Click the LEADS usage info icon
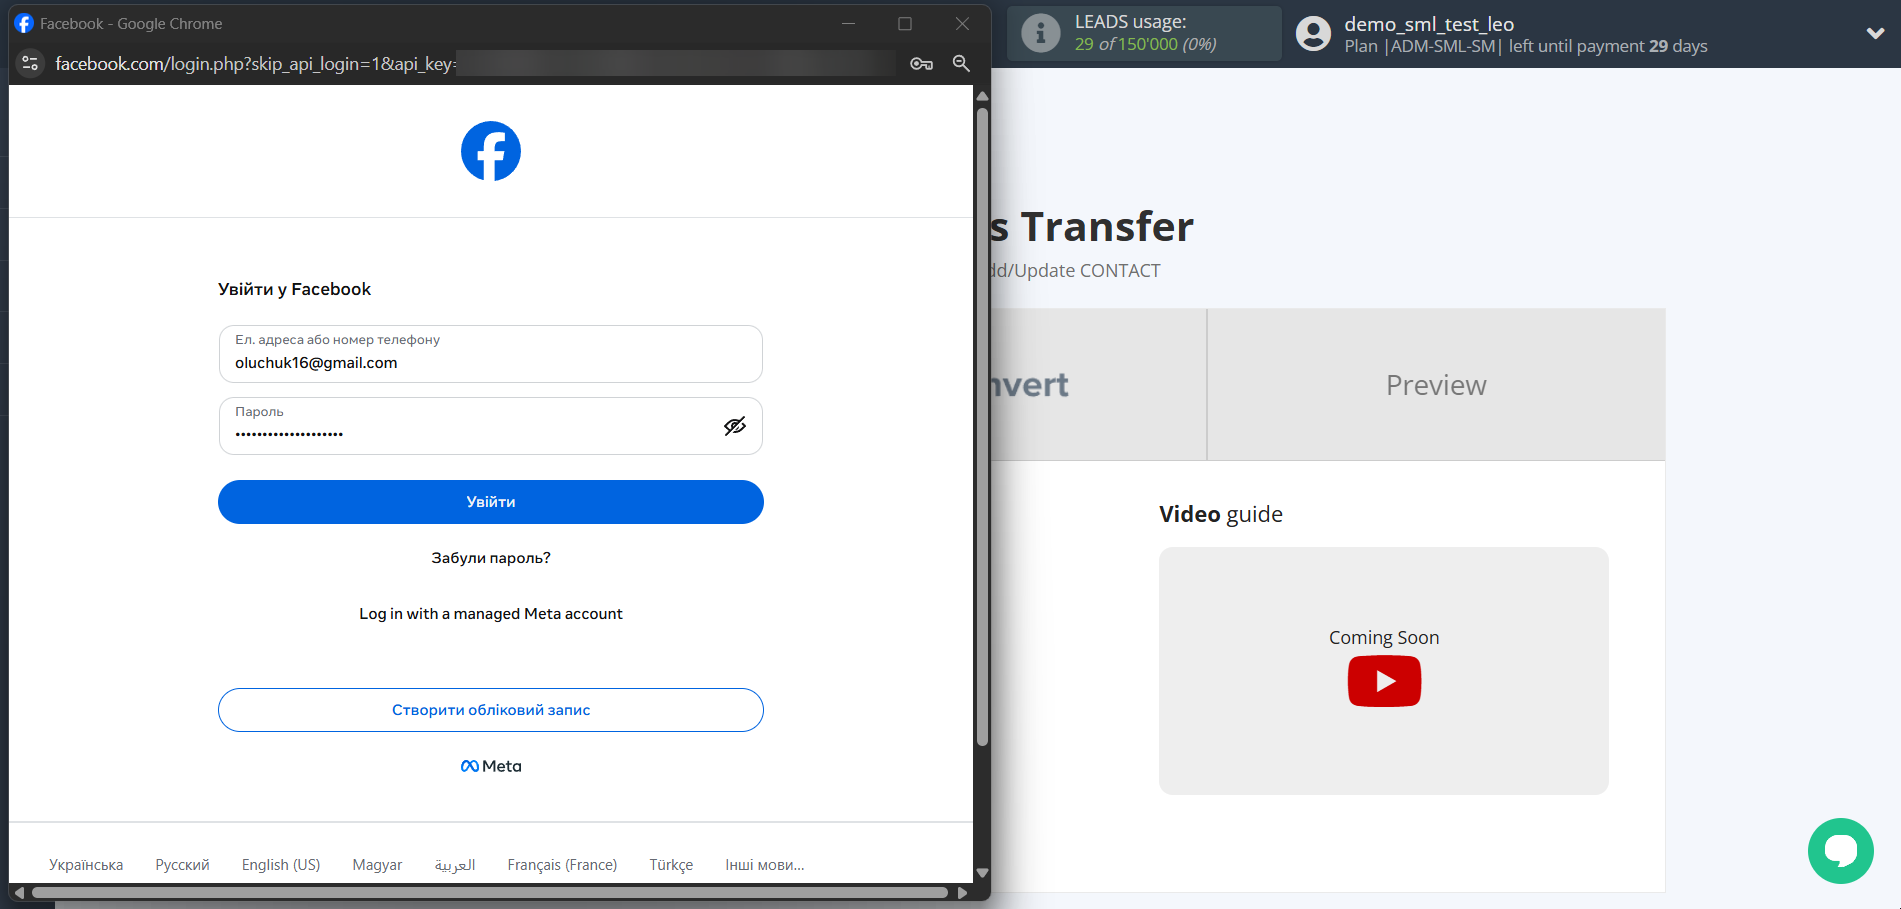This screenshot has height=909, width=1901. point(1041,33)
